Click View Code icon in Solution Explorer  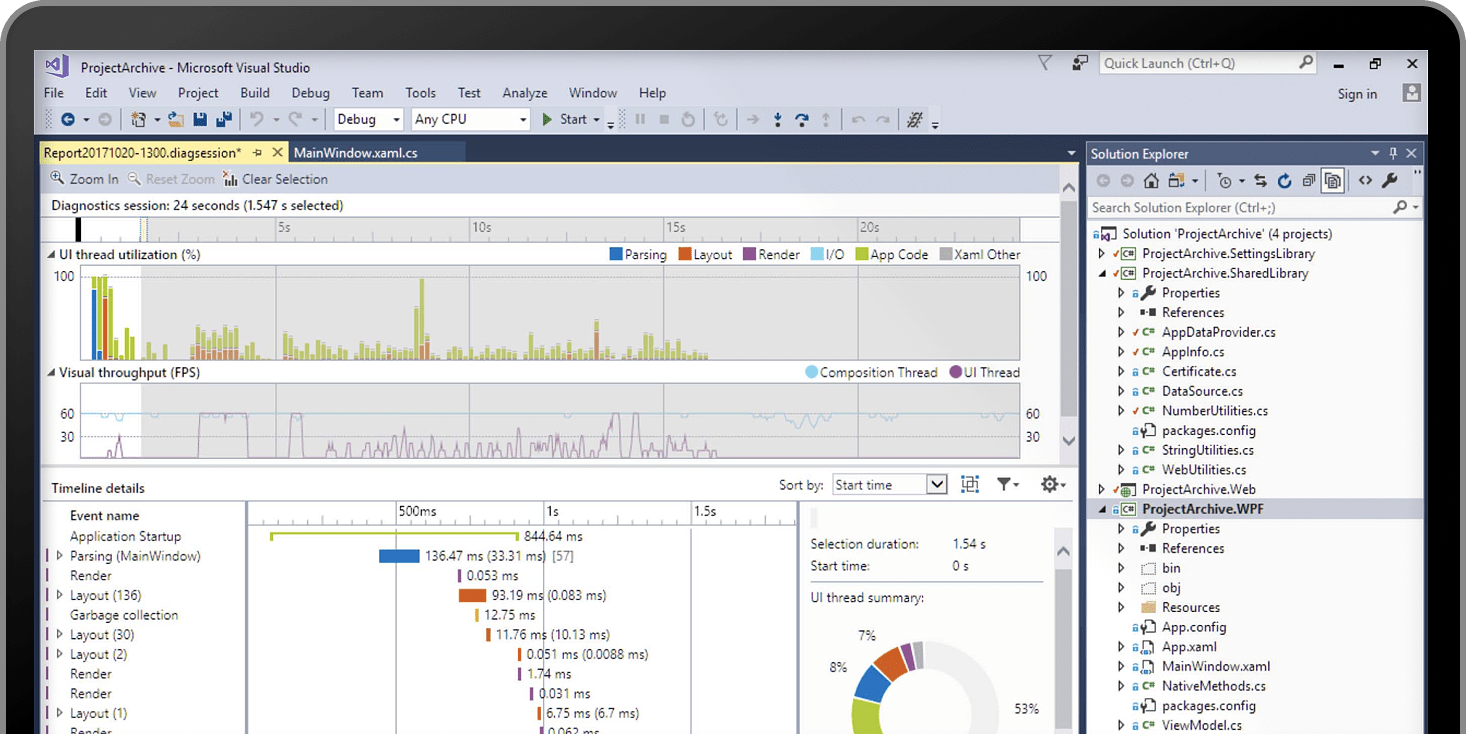click(1365, 181)
